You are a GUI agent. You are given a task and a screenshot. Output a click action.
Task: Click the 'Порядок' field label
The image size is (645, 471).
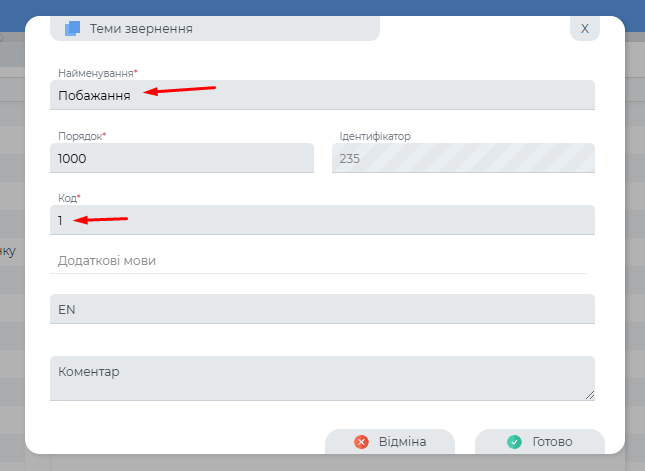80,136
